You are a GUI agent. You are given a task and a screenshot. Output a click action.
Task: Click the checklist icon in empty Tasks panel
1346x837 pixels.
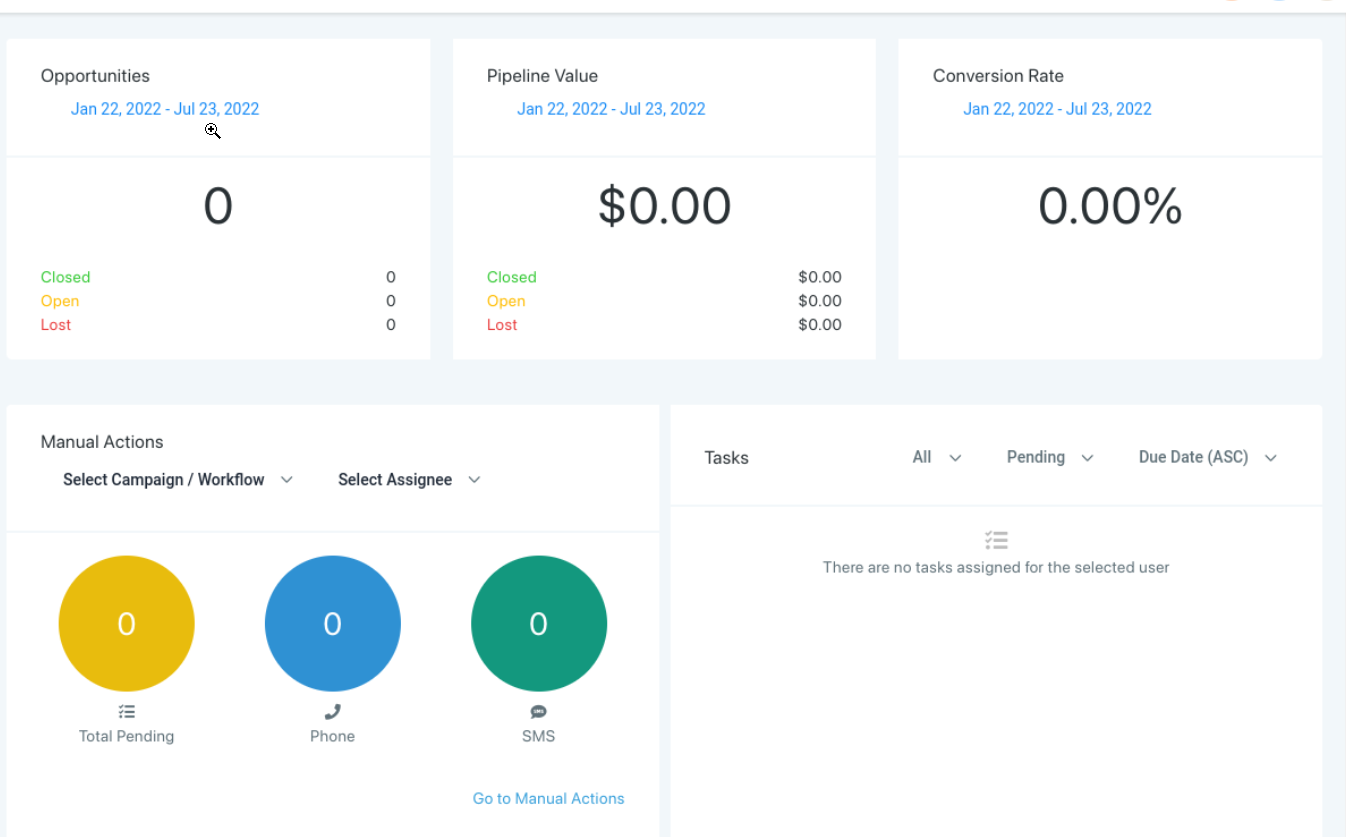(x=996, y=541)
